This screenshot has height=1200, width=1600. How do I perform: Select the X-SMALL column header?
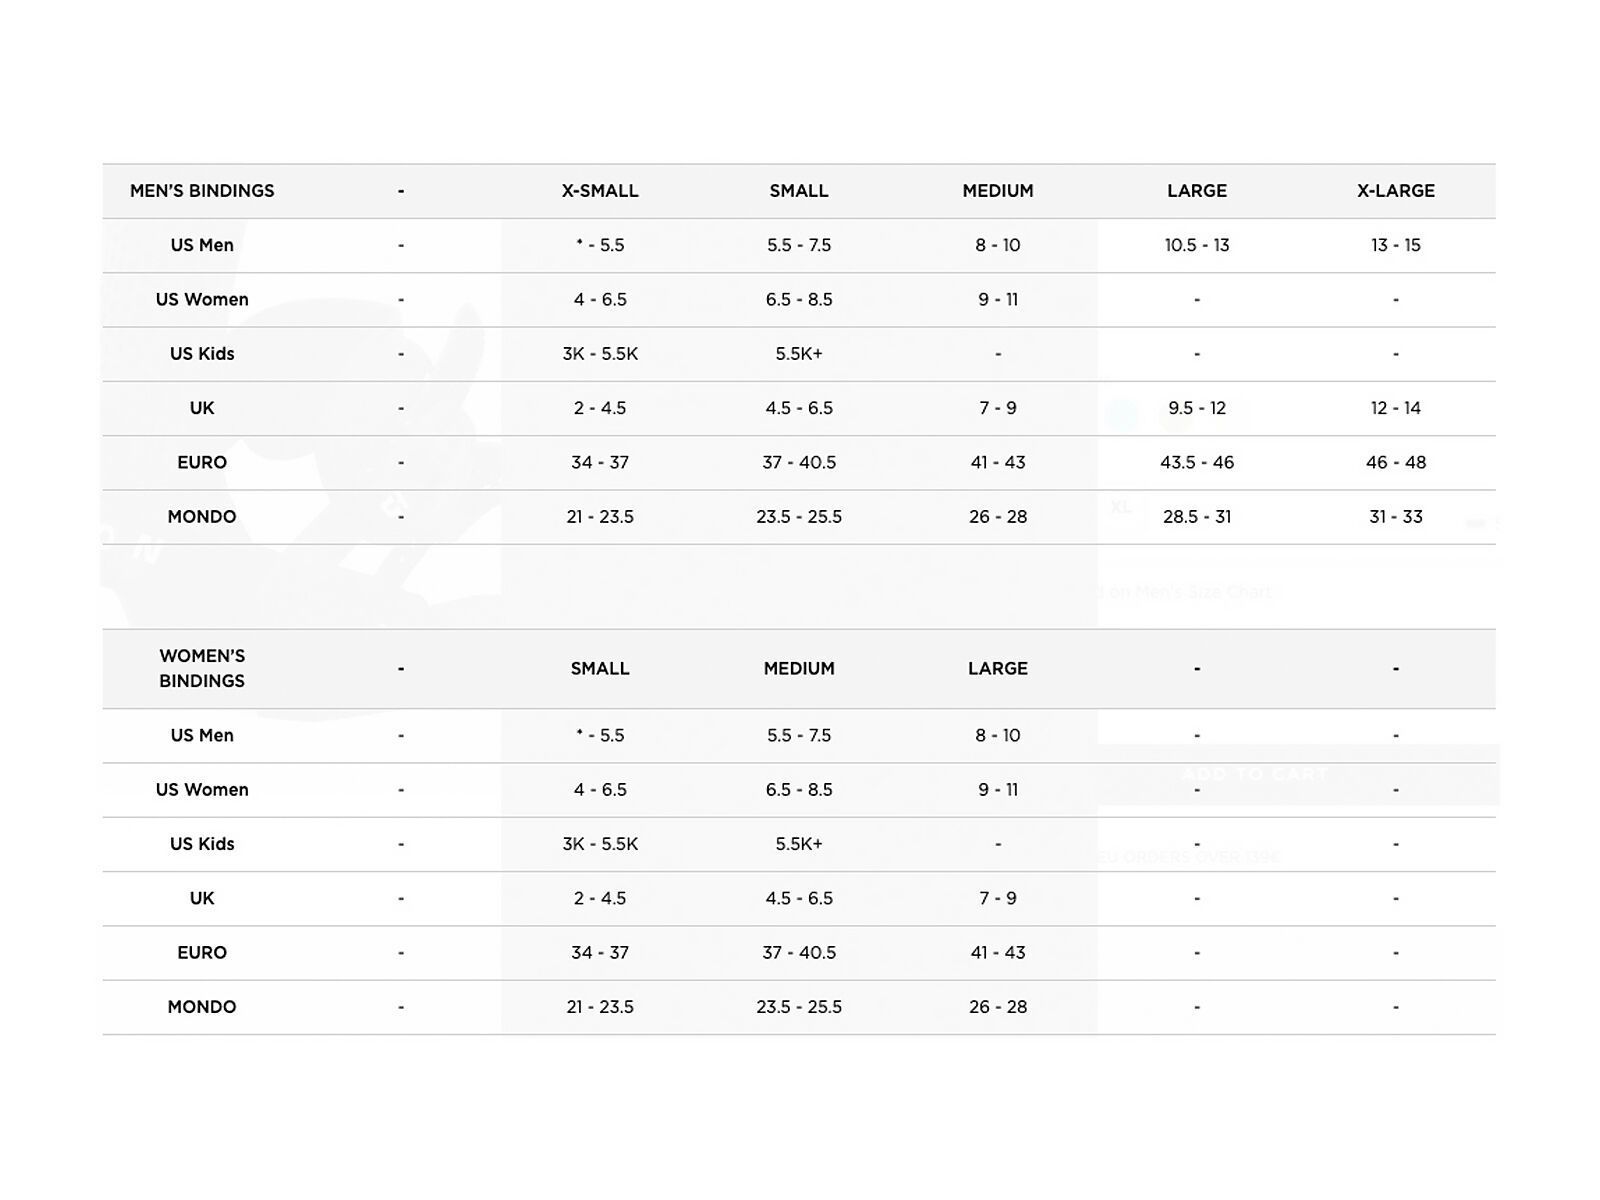pos(600,191)
